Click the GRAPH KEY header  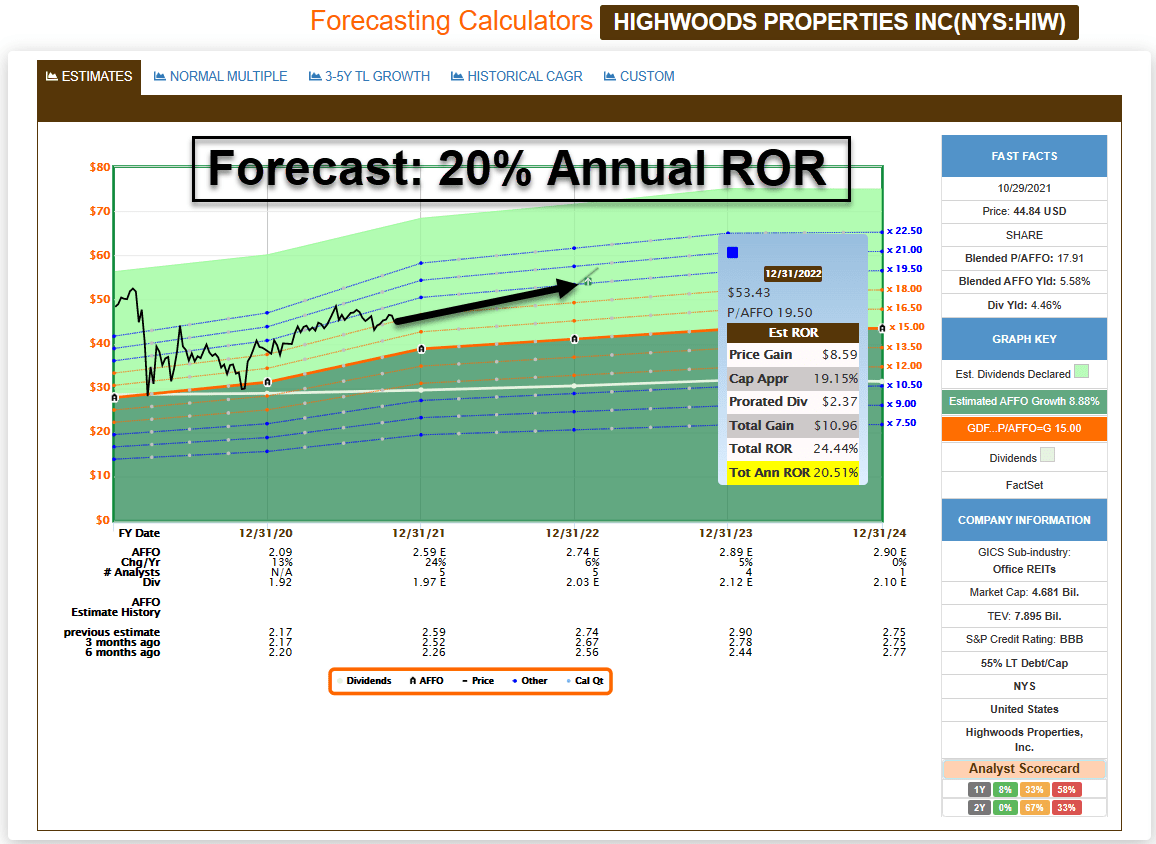pyautogui.click(x=1024, y=339)
